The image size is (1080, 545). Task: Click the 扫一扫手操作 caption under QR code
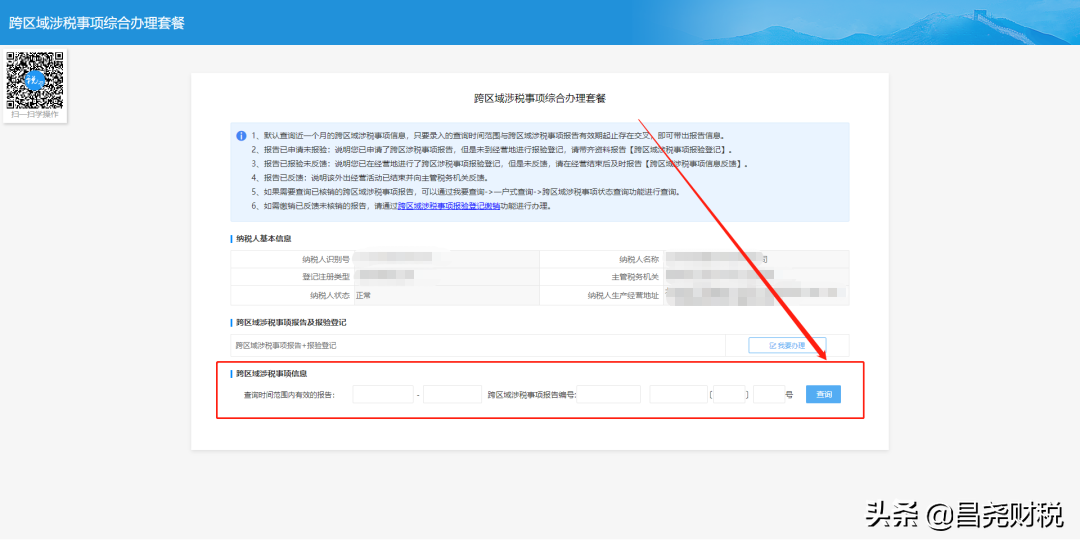[x=35, y=115]
